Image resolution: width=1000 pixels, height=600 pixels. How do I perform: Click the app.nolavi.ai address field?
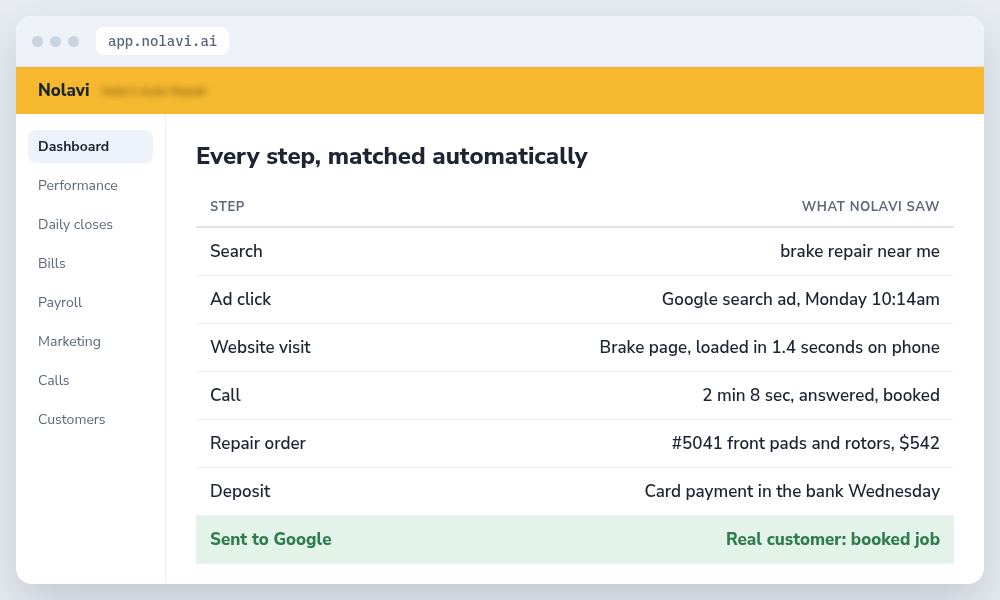click(x=163, y=41)
